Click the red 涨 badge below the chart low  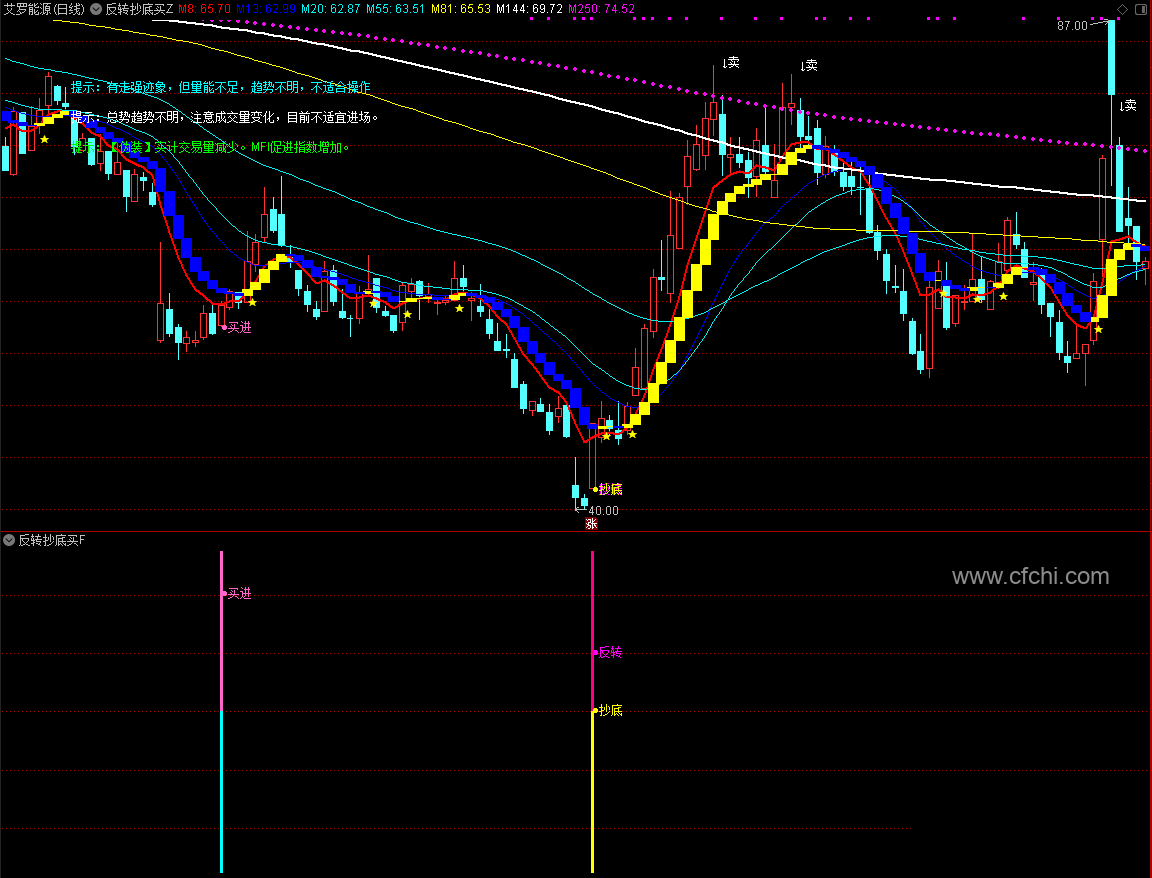pyautogui.click(x=591, y=524)
